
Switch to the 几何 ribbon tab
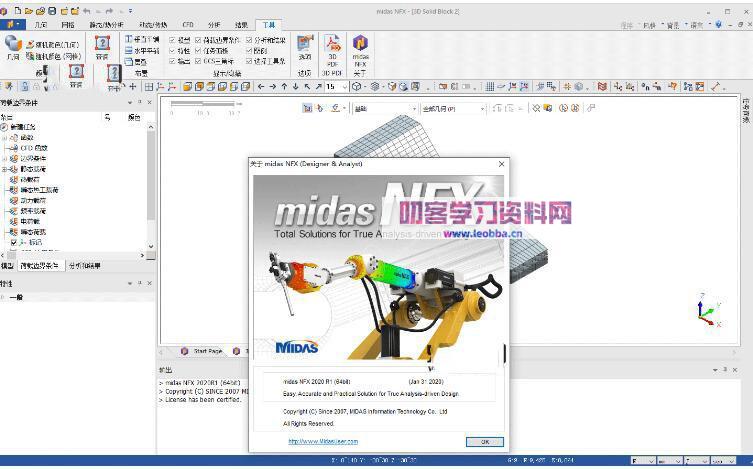(40, 24)
